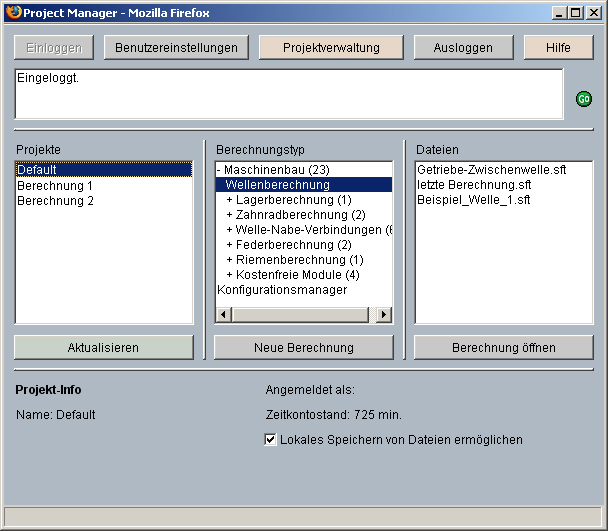Open Benutzereinstellungen settings
This screenshot has height=531, width=608.
tap(176, 47)
